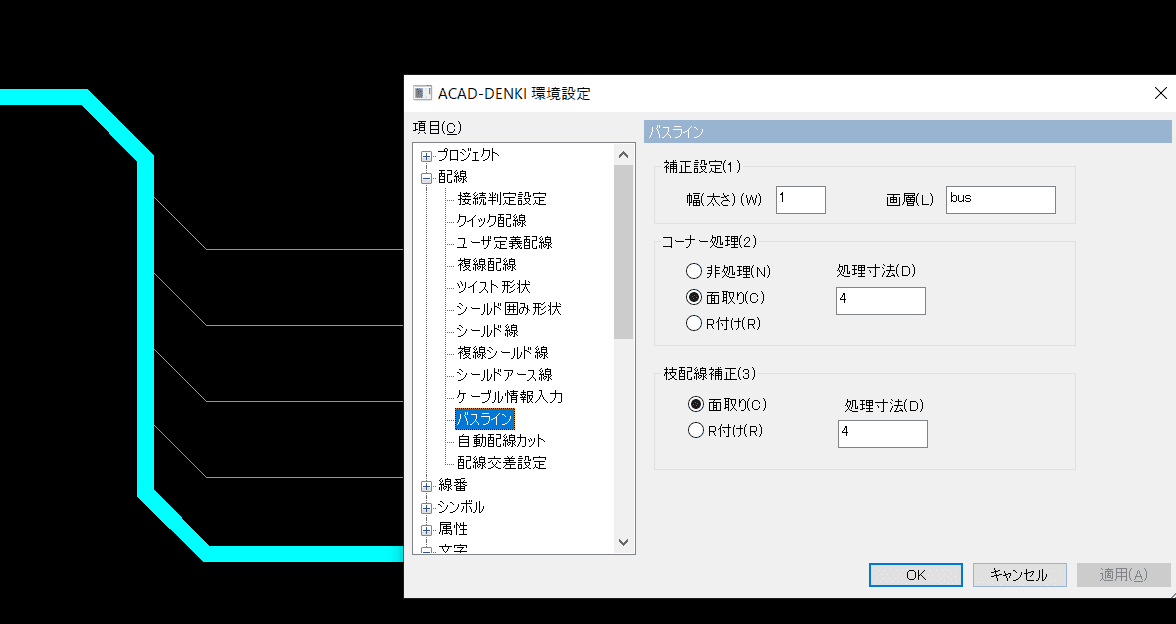Viewport: 1176px width, 624px height.
Task: Select the 線番 tree label
Action: (452, 484)
